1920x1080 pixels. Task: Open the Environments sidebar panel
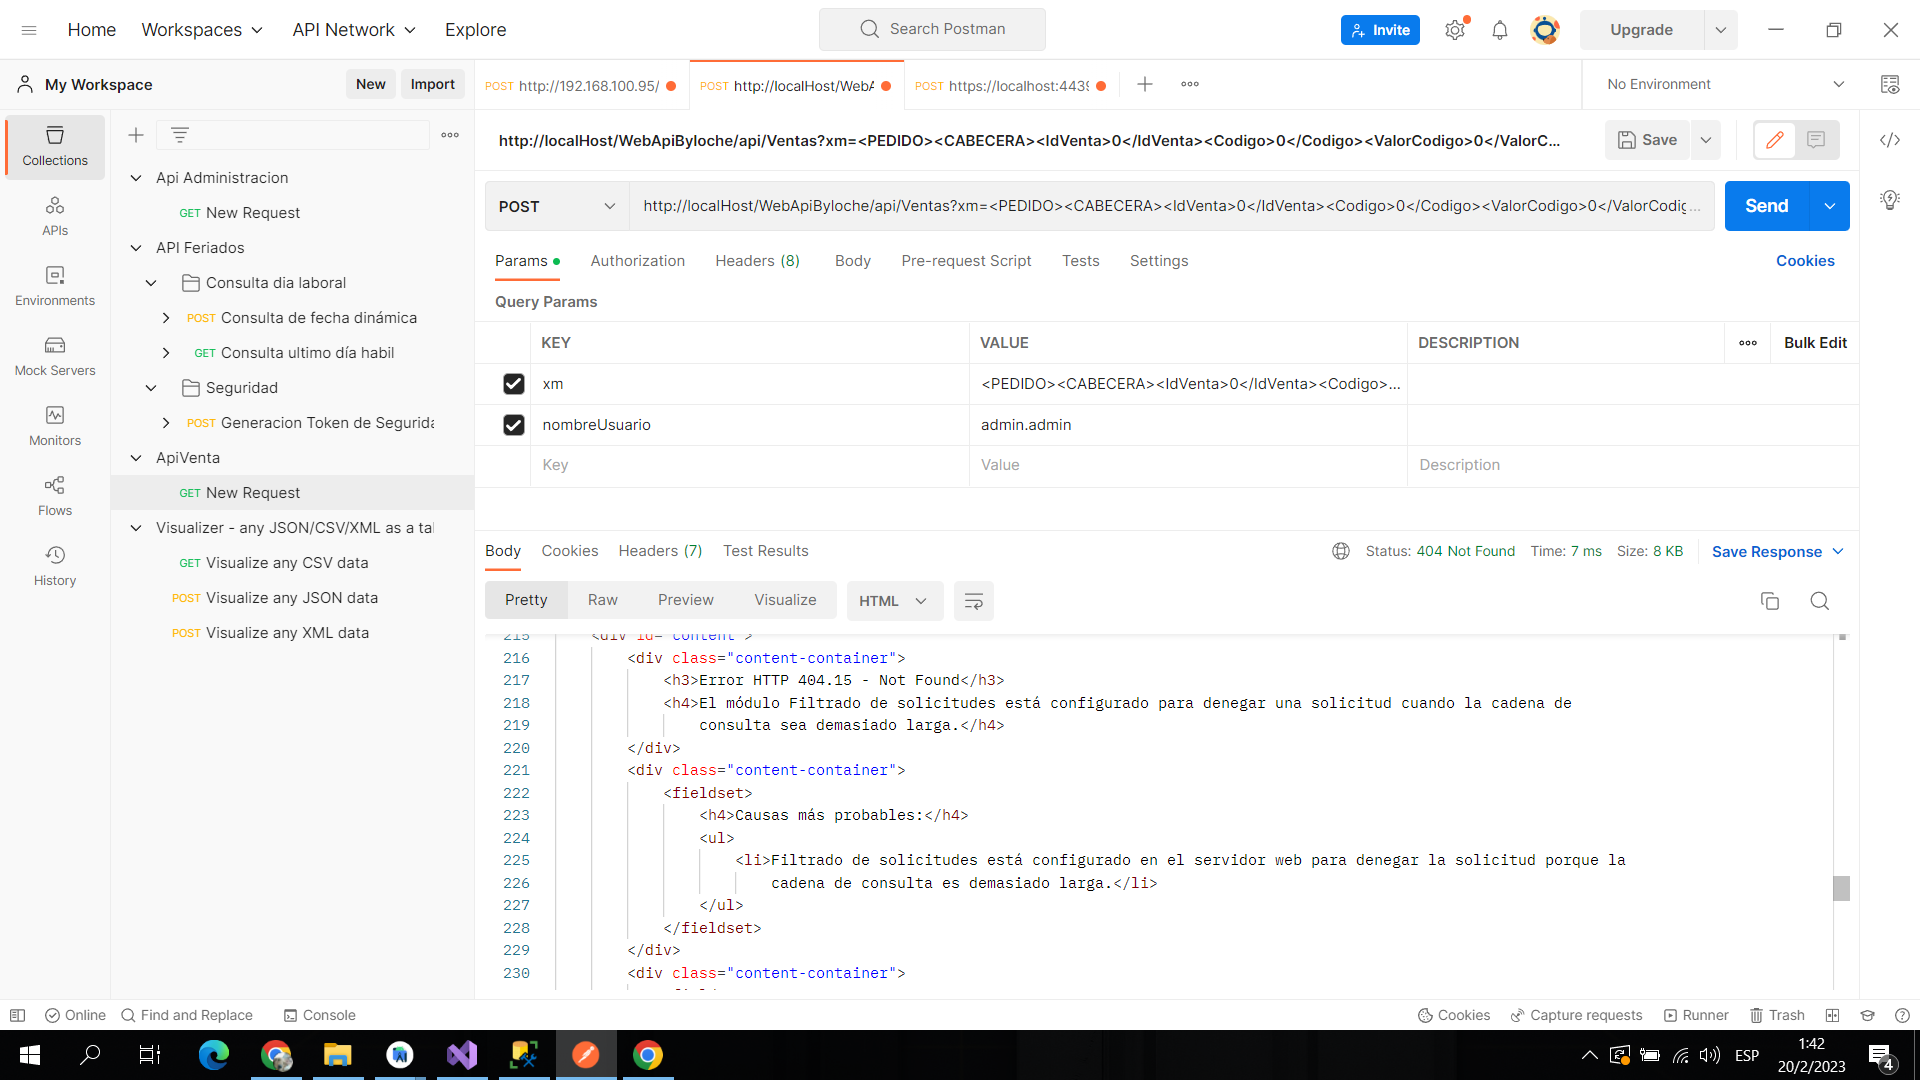pos(55,286)
